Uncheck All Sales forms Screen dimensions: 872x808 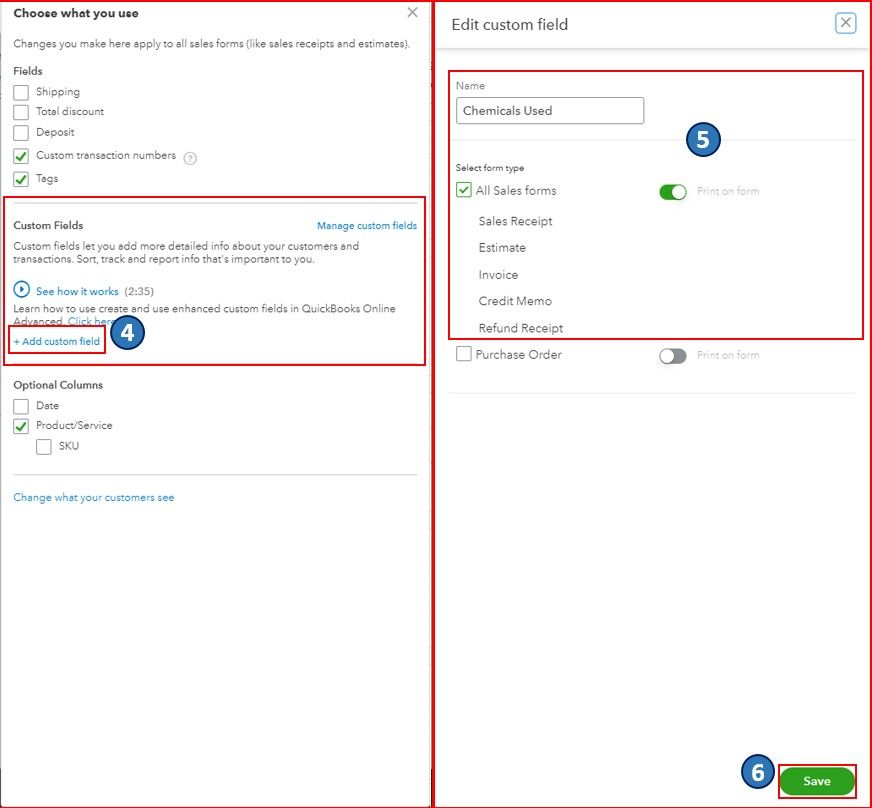tap(464, 190)
